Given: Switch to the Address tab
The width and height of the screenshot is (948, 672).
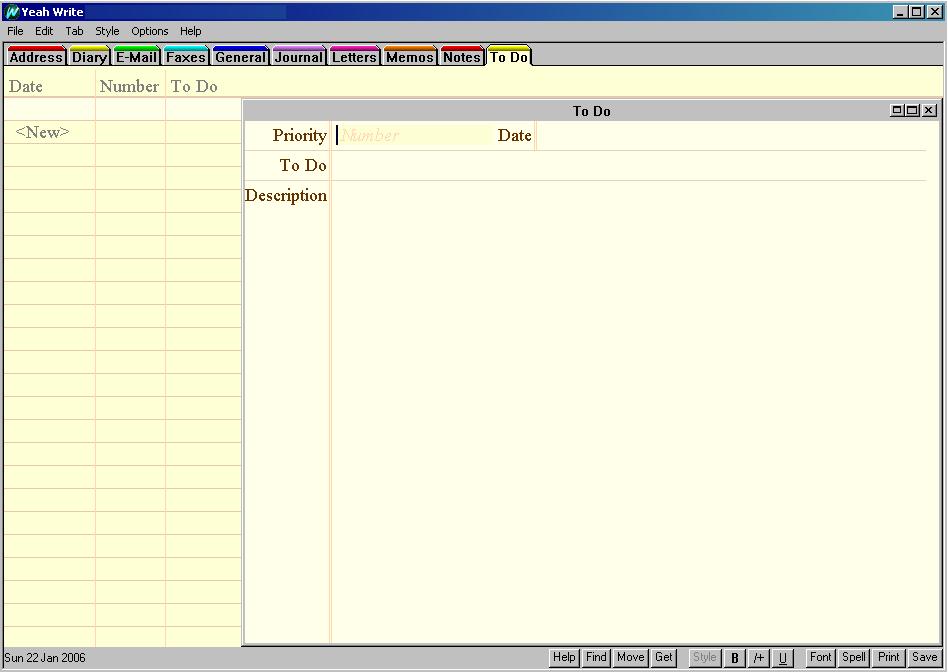Looking at the screenshot, I should (36, 57).
